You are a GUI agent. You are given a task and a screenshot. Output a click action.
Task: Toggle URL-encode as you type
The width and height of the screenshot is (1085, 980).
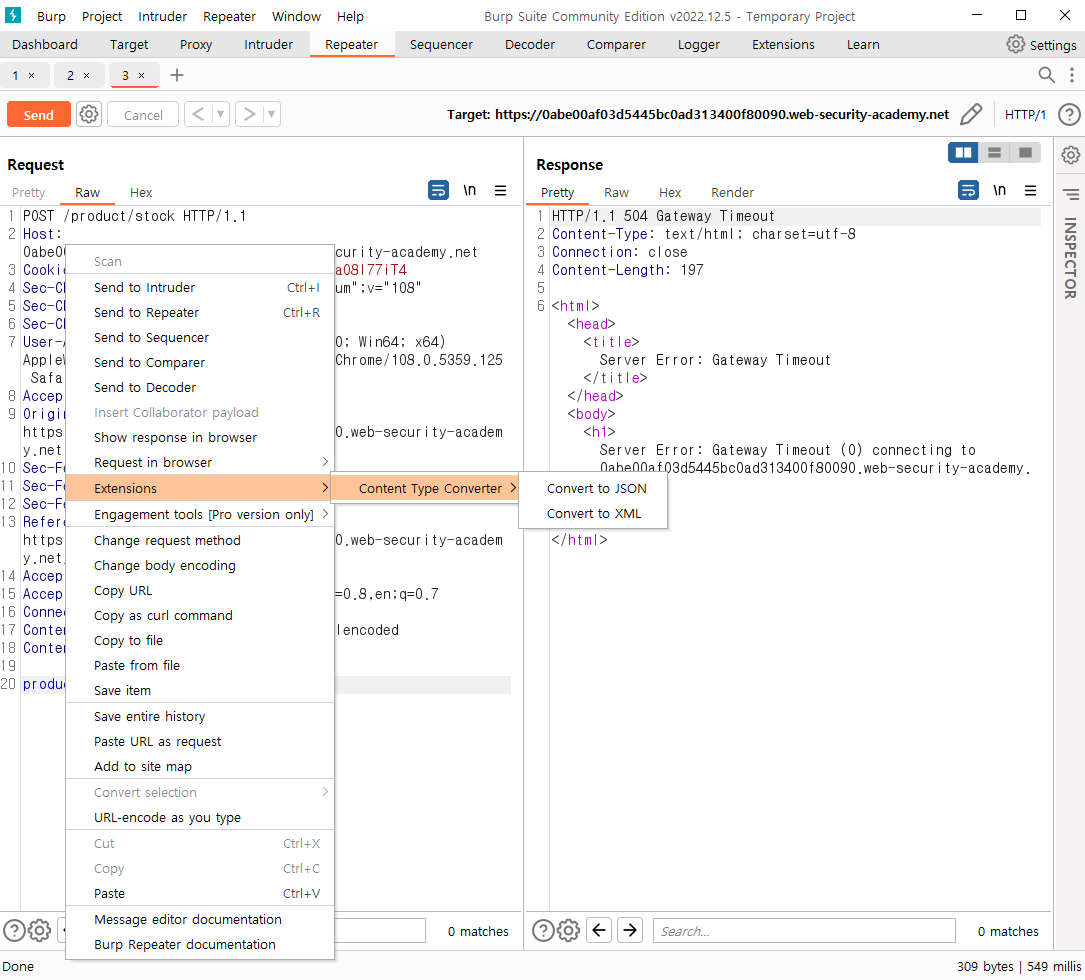click(x=200, y=817)
